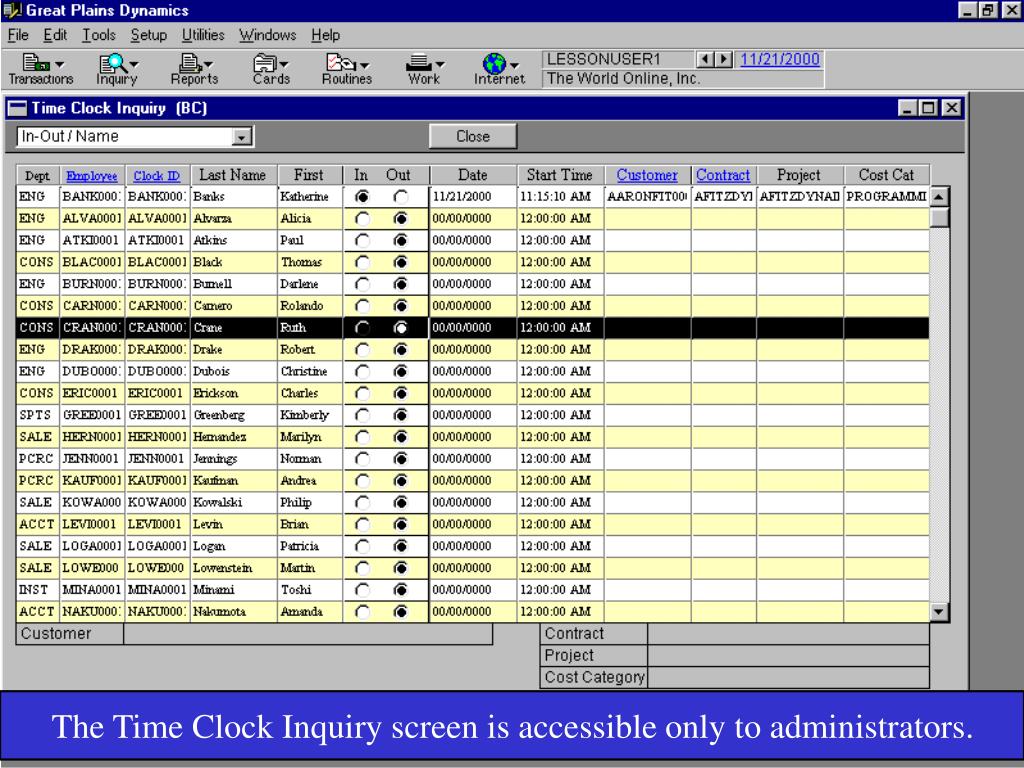The height and width of the screenshot is (768, 1024).
Task: Open the Transactions toolbar icon
Action: (35, 63)
